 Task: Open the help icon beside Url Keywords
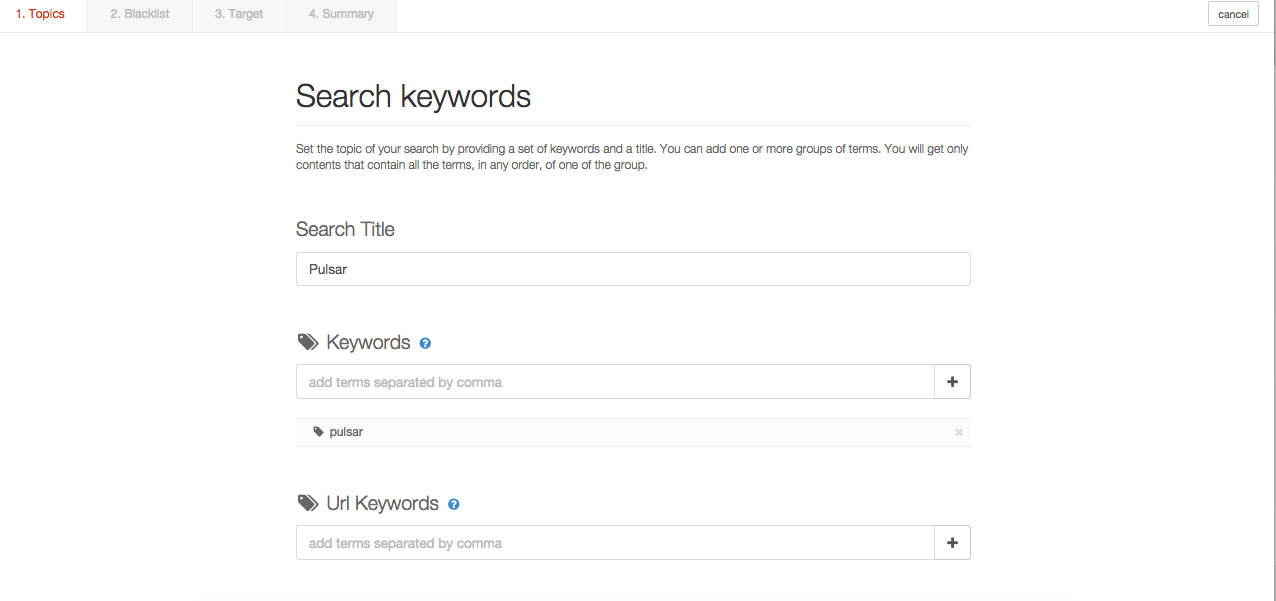(454, 504)
